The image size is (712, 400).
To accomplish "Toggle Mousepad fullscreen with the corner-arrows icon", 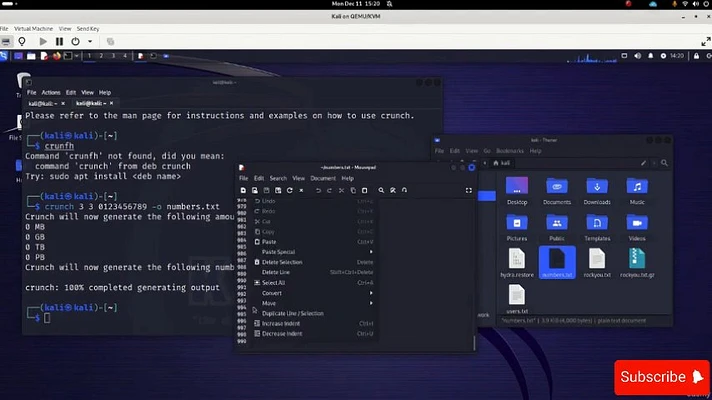I will tap(469, 190).
